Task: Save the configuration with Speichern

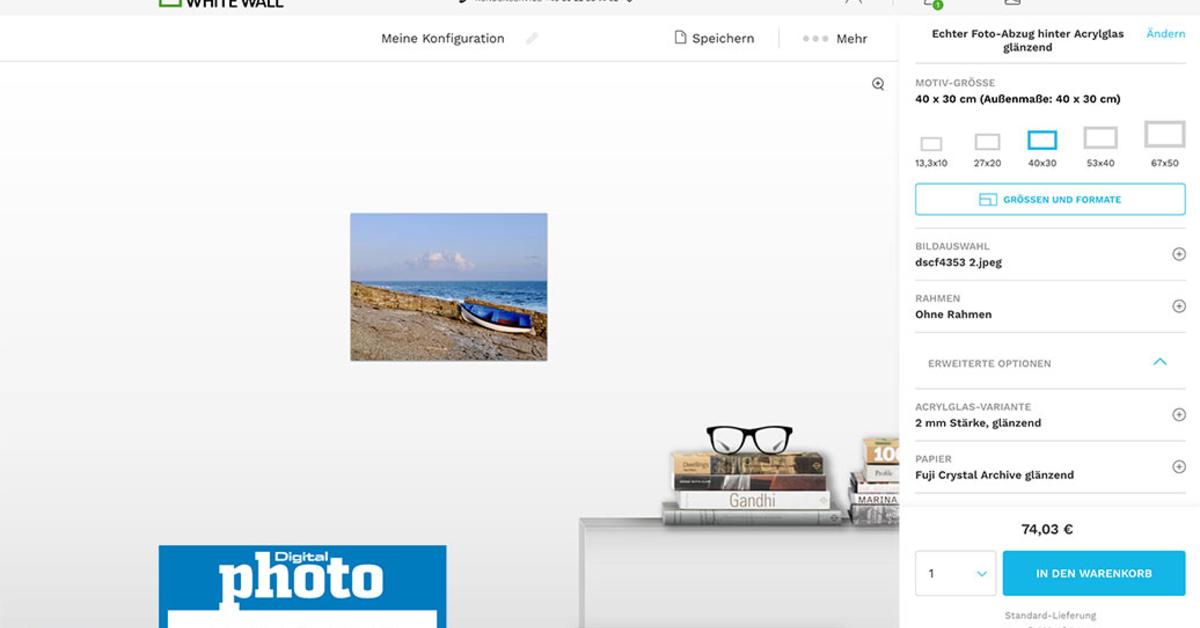Action: [713, 38]
